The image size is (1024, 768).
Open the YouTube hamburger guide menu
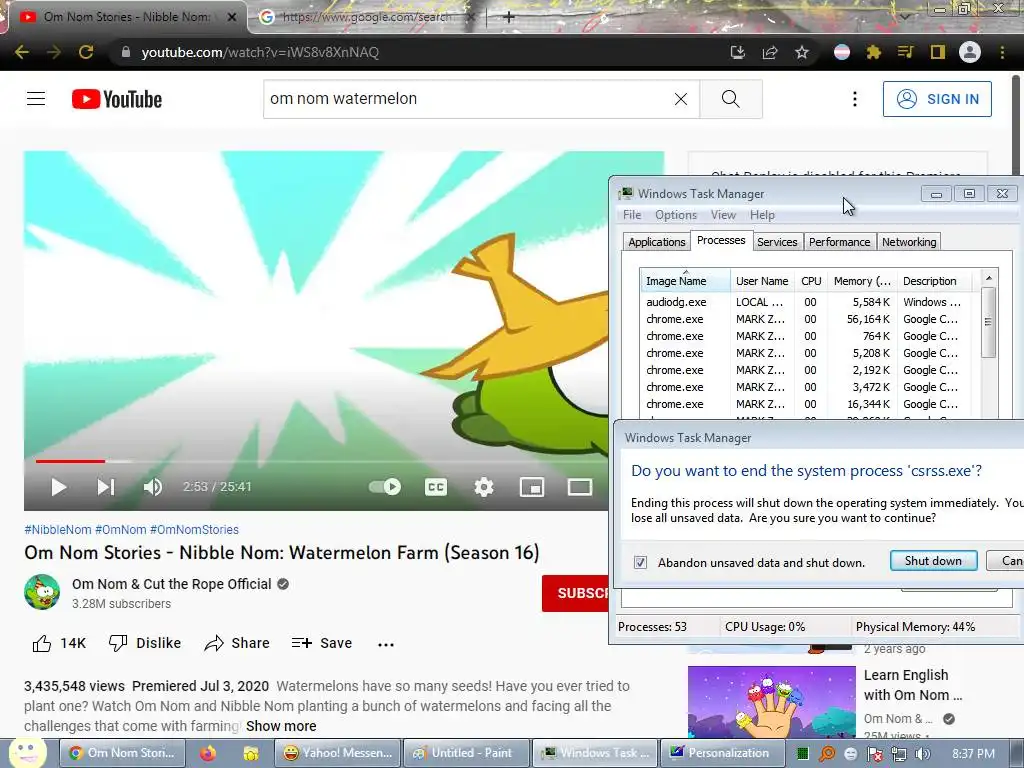point(36,99)
